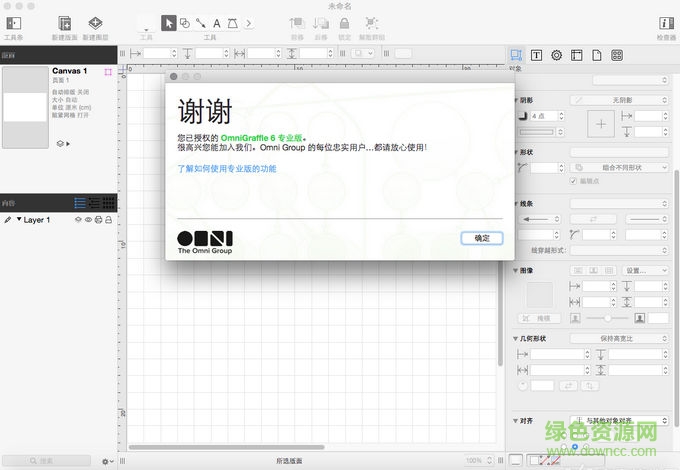Toggle visibility eye of Layer 1
Image resolution: width=680 pixels, height=470 pixels.
tap(88, 219)
